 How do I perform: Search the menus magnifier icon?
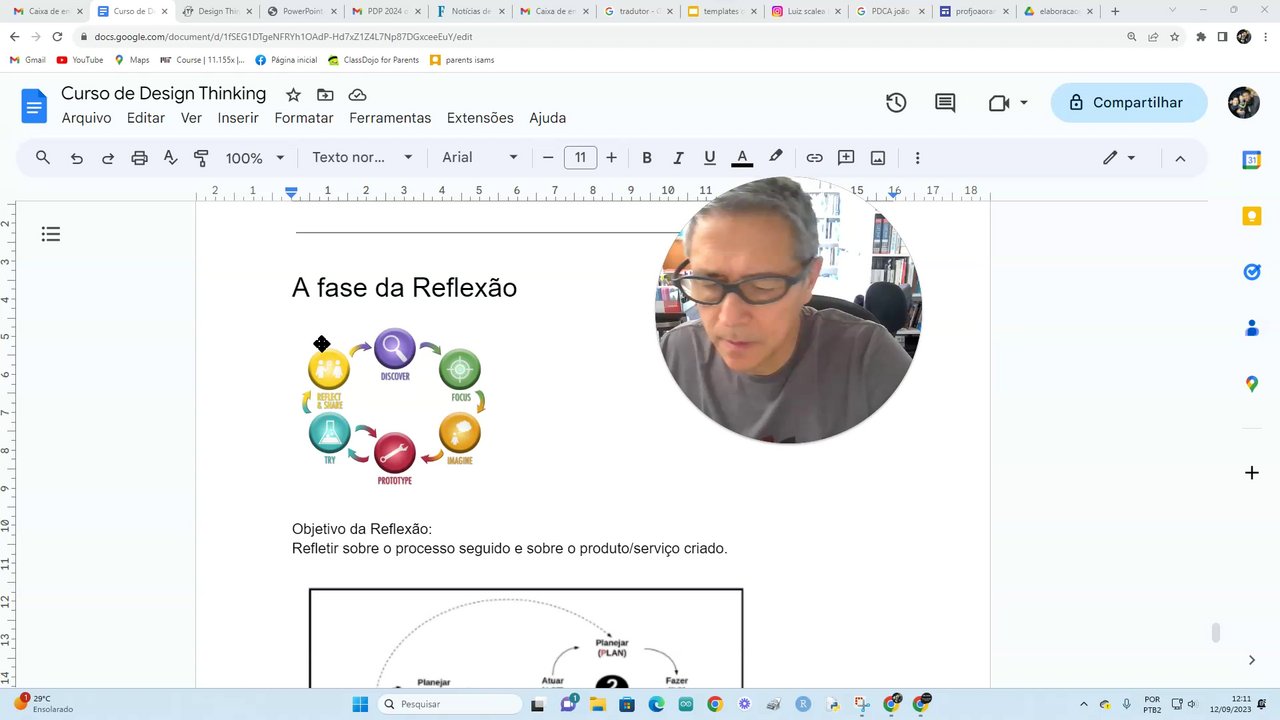pyautogui.click(x=43, y=158)
